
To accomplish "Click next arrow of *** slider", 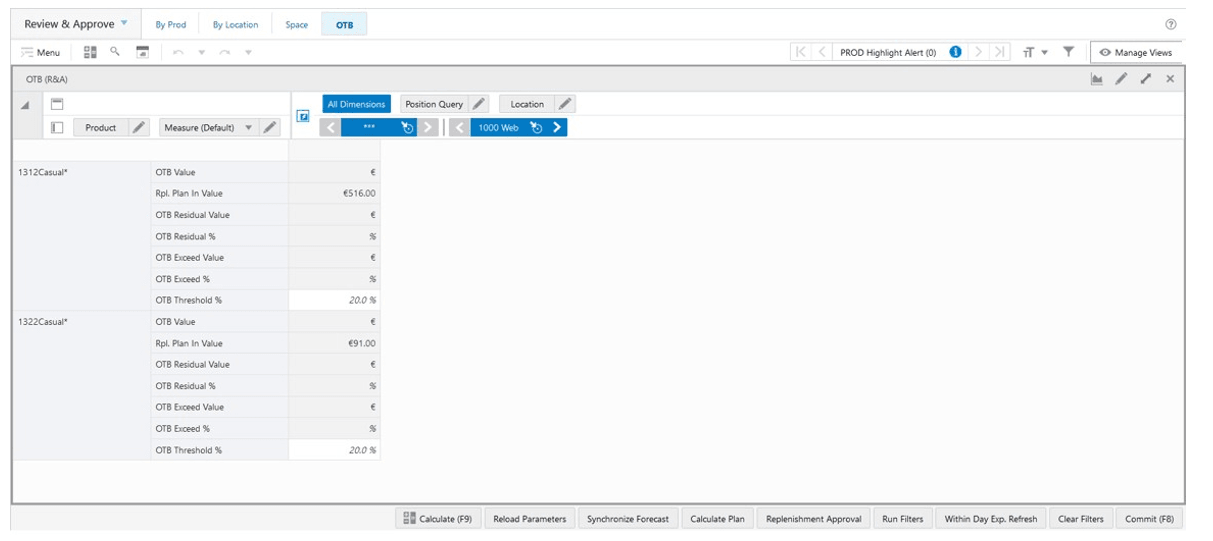I will click(428, 128).
